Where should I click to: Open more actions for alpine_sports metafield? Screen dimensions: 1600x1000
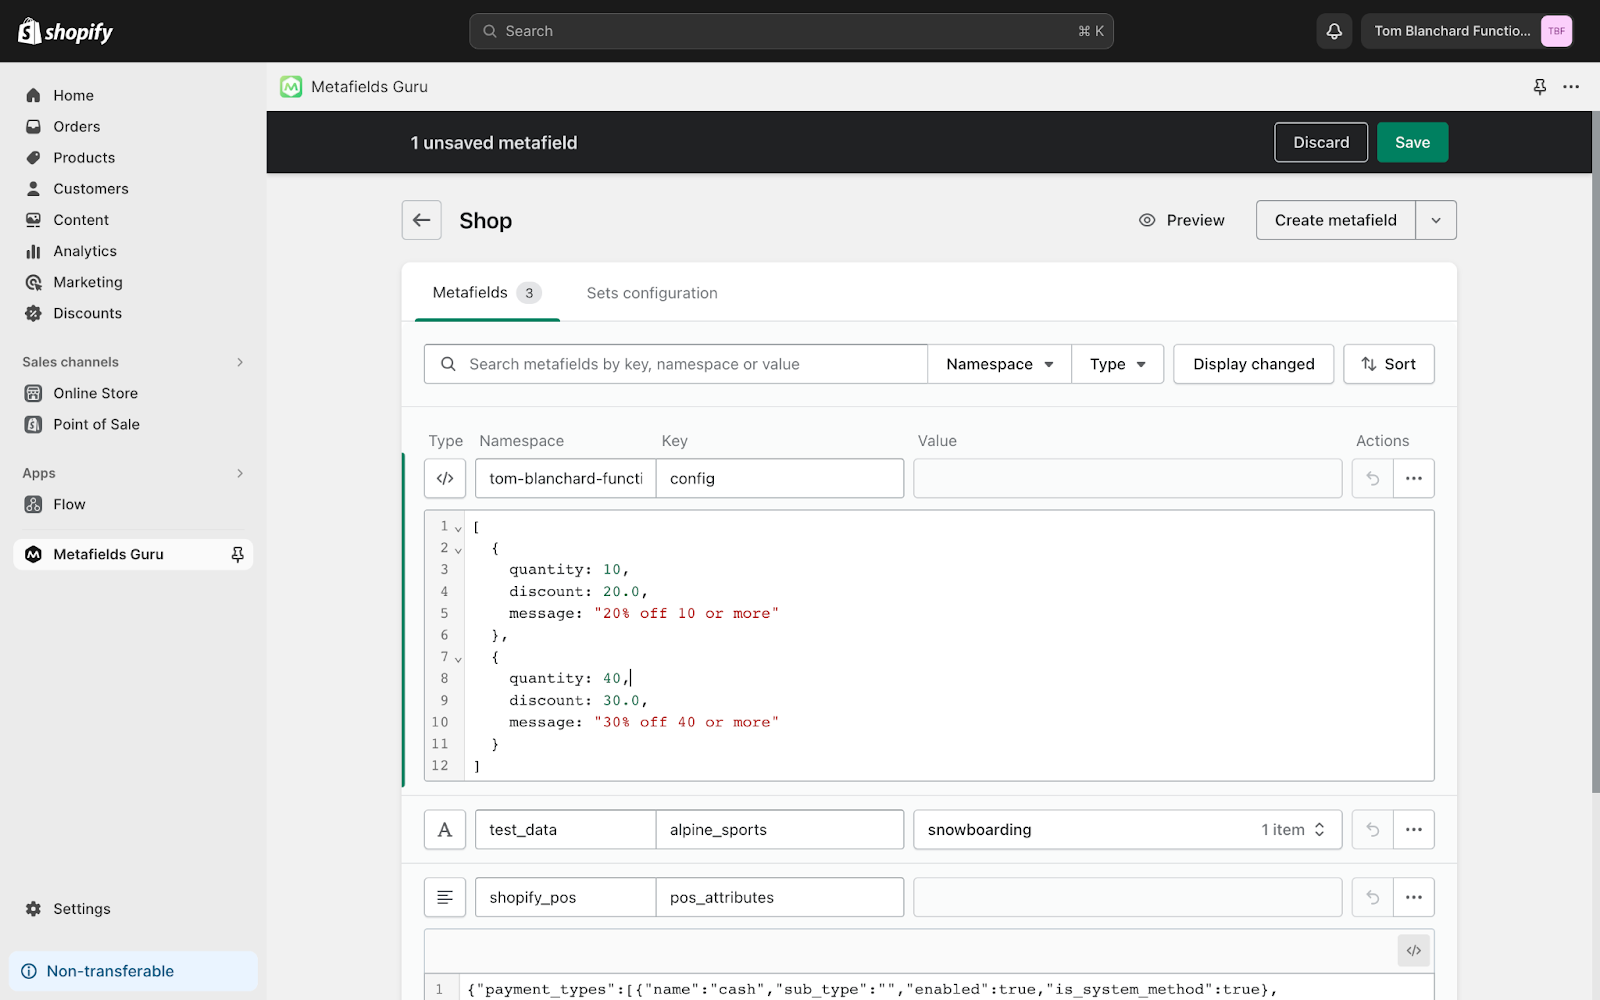coord(1414,829)
